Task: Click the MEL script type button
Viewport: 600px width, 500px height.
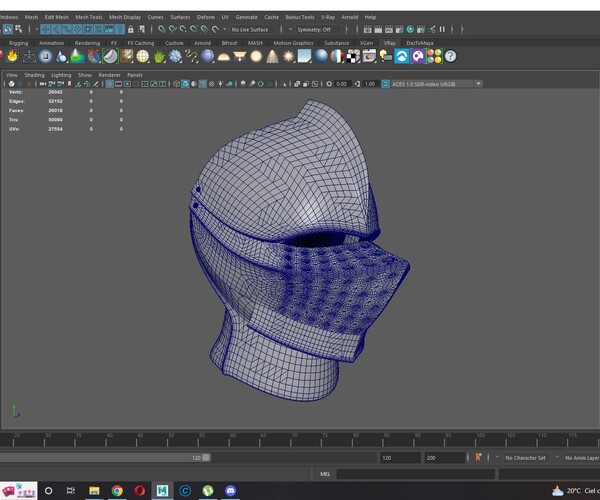Action: point(325,474)
